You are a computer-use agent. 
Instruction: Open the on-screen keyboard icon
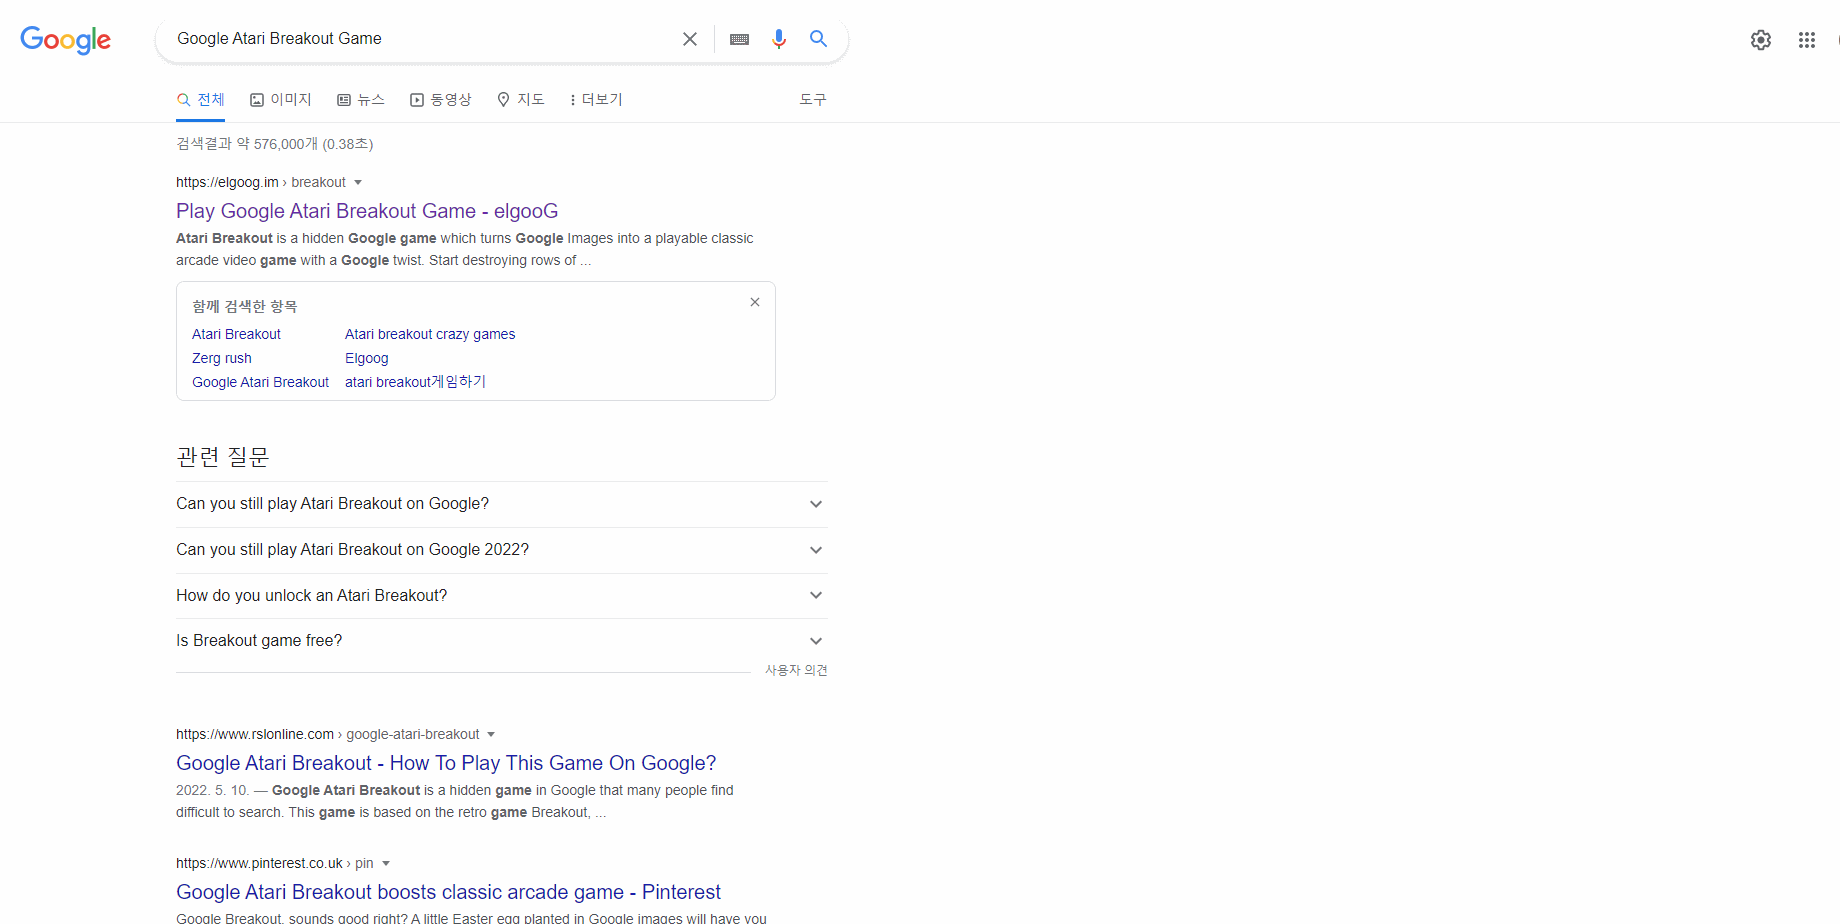(x=740, y=39)
